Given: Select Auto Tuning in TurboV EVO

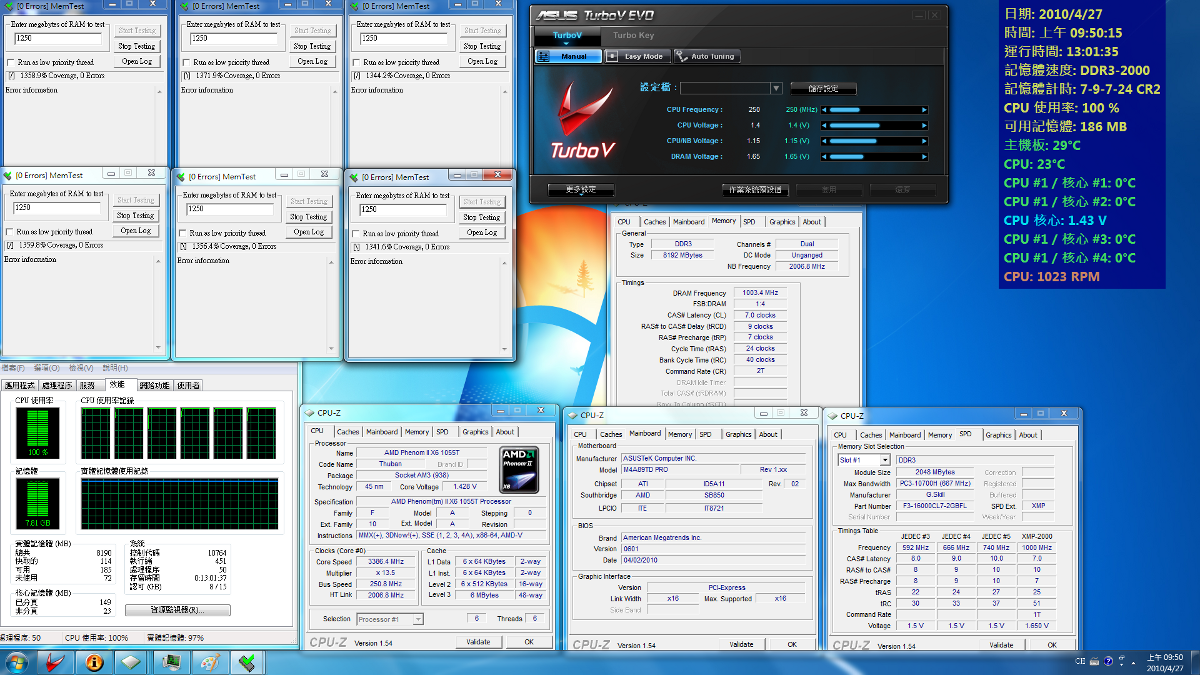Looking at the screenshot, I should coord(706,56).
